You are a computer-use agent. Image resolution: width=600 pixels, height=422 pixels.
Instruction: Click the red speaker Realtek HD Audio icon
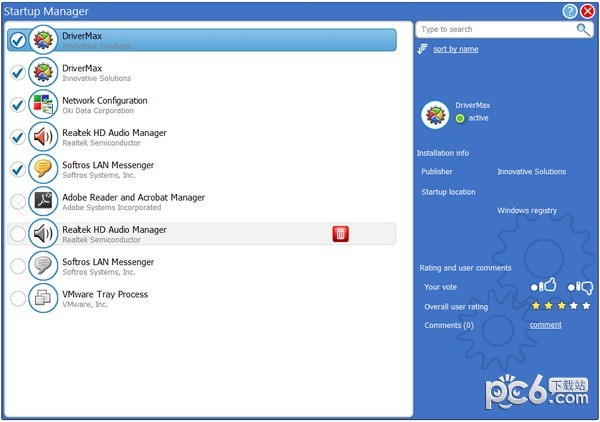[43, 137]
